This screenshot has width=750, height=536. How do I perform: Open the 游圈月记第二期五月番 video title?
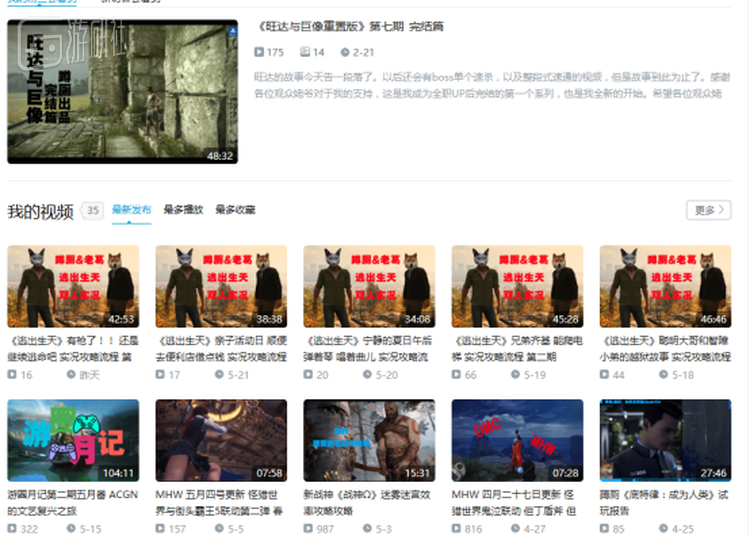point(73,503)
